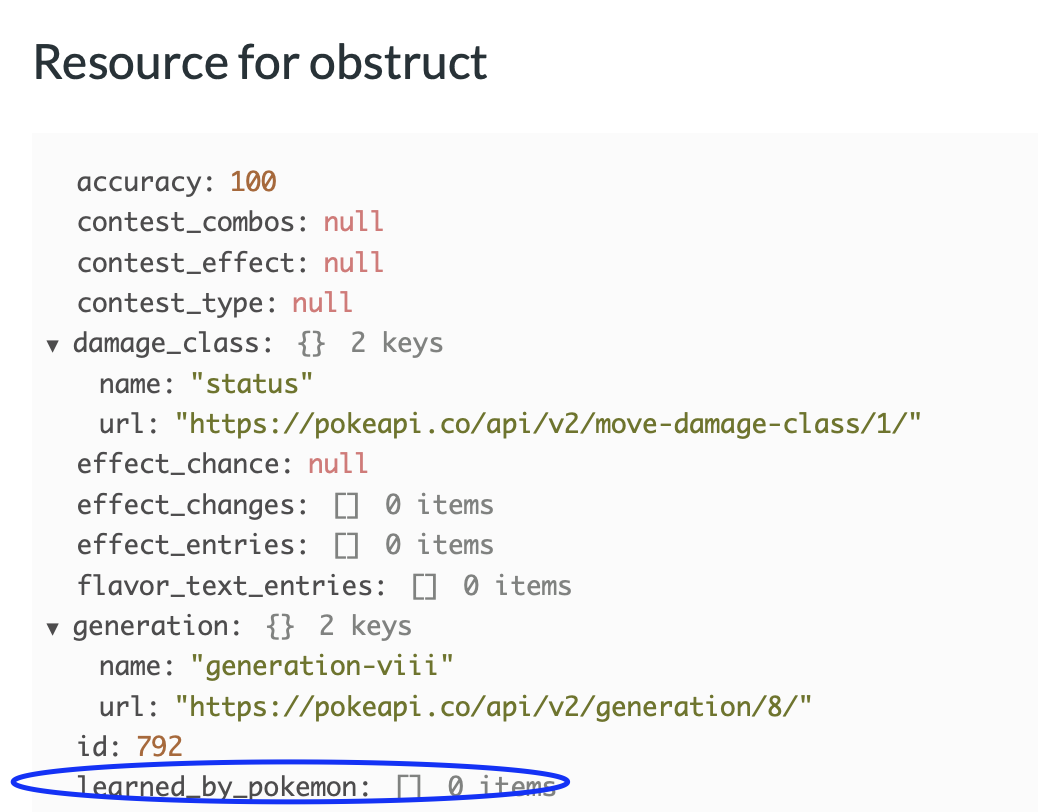Click the "generation-viii" name value
1038x812 pixels.
tap(322, 666)
